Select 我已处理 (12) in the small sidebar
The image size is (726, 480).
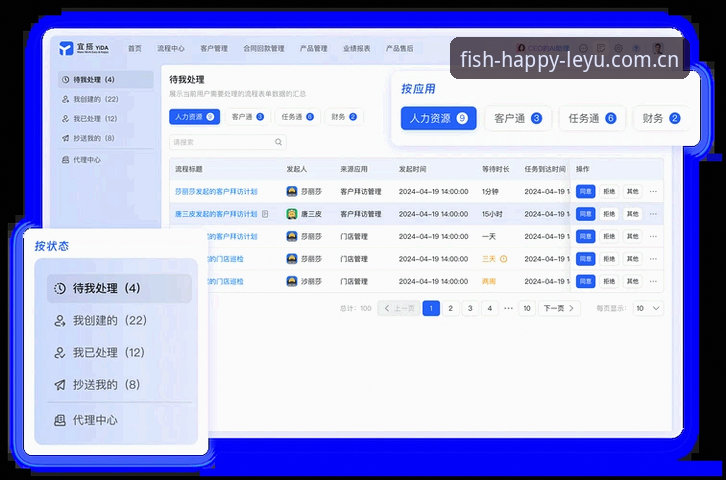click(106, 118)
